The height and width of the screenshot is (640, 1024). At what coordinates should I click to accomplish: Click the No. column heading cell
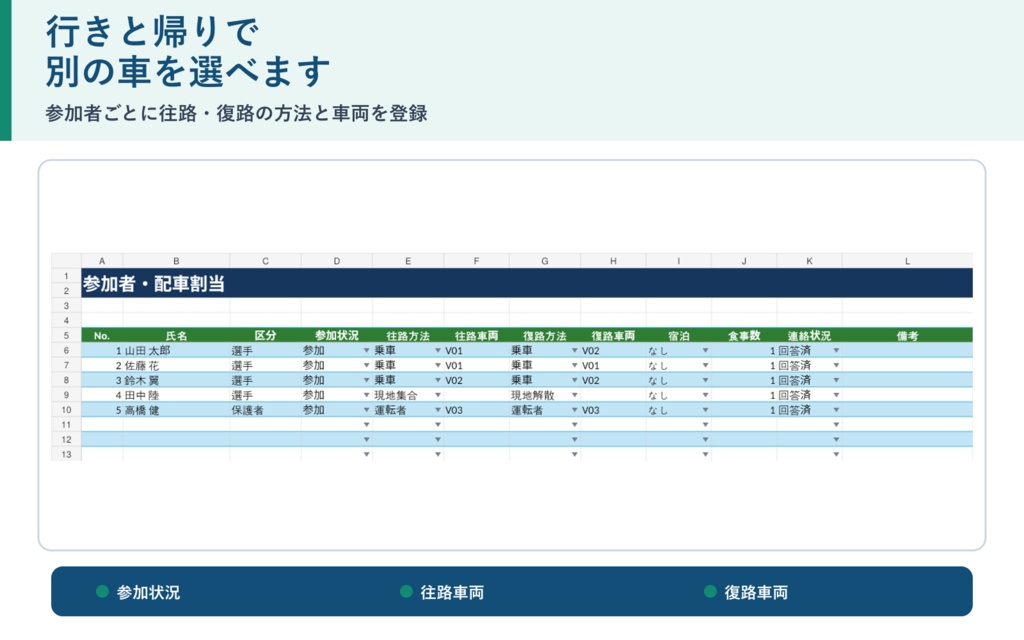click(x=102, y=336)
